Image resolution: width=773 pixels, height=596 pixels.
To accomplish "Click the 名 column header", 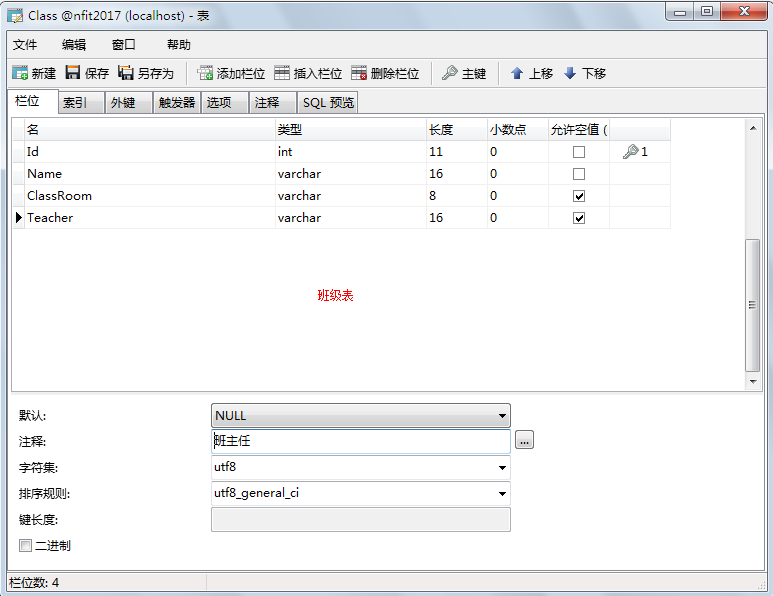I will pyautogui.click(x=150, y=130).
